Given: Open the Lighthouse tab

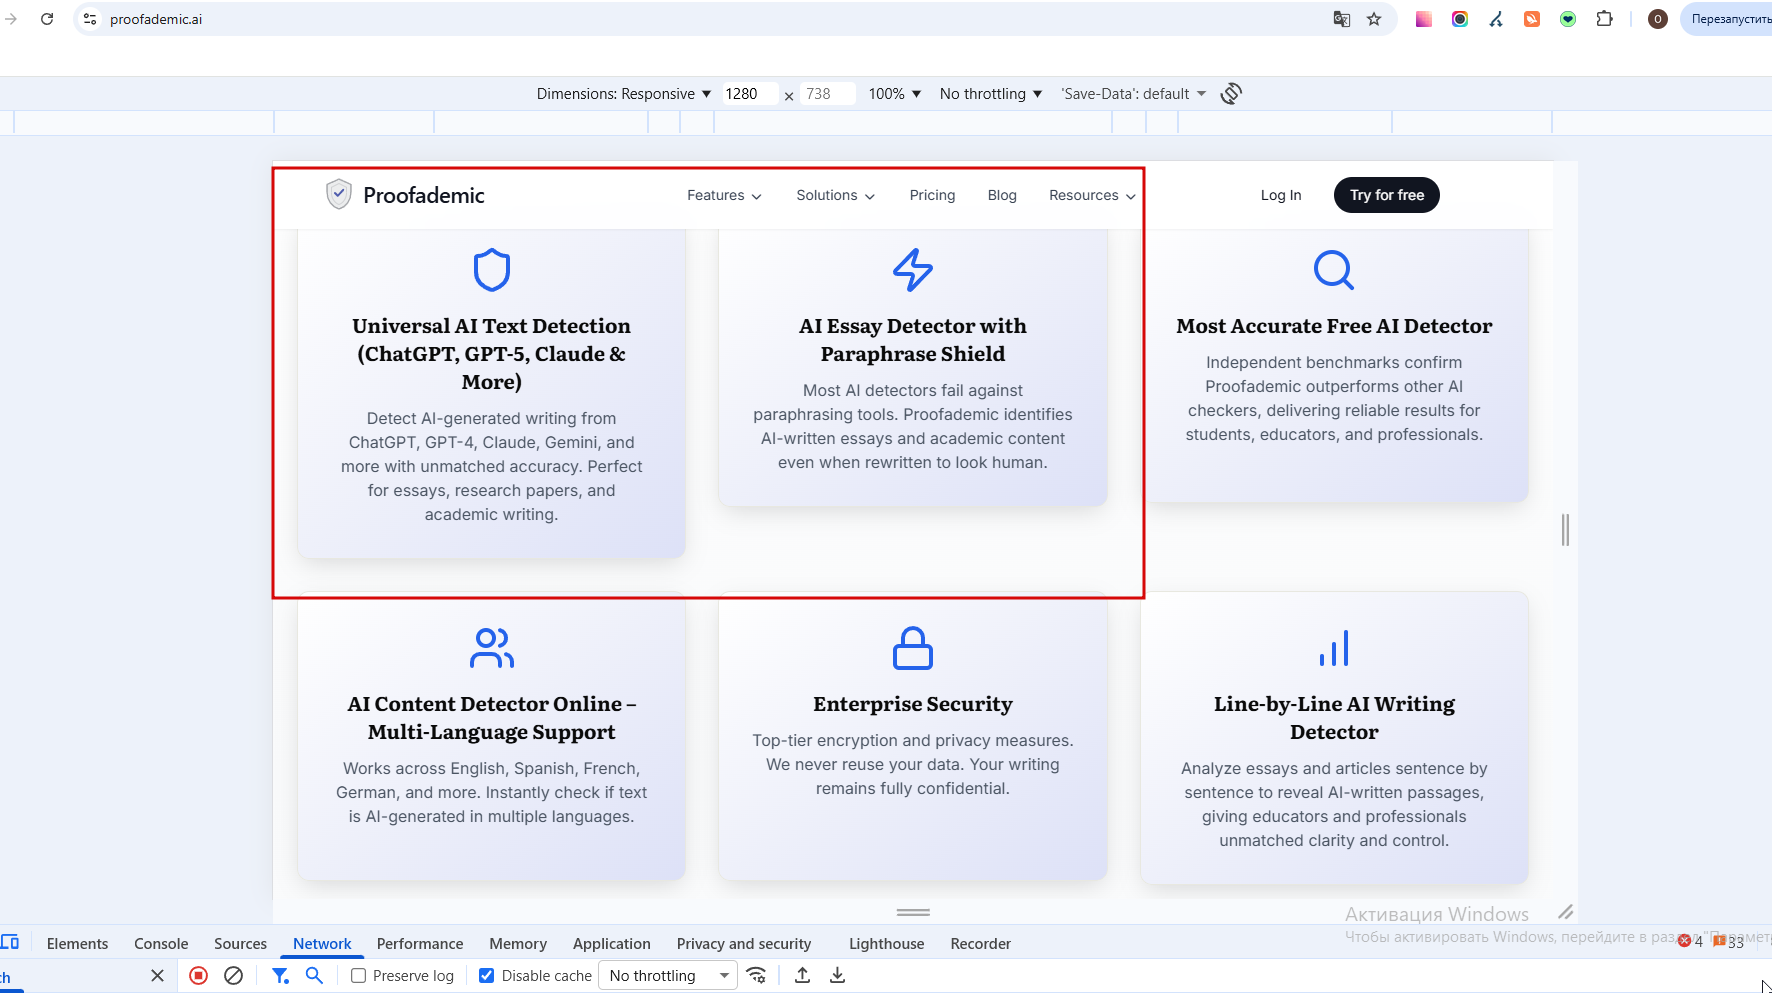Looking at the screenshot, I should tap(886, 943).
